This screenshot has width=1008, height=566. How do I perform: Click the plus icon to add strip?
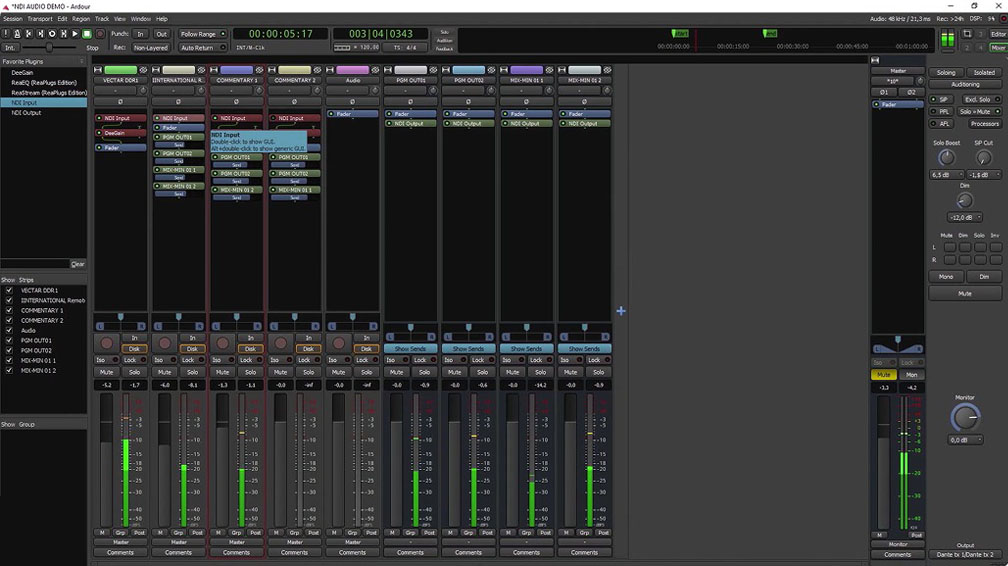click(621, 311)
